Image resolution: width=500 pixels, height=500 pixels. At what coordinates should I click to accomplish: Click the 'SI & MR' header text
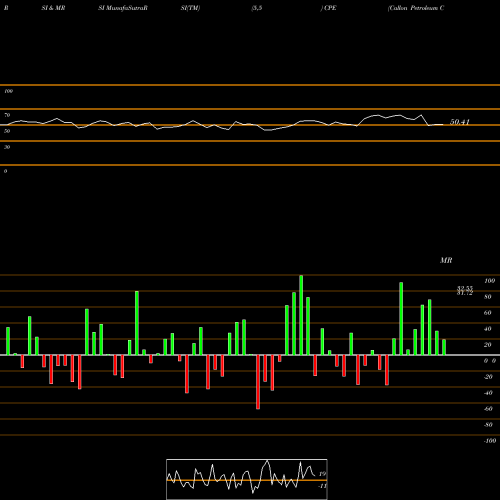coord(53,8)
